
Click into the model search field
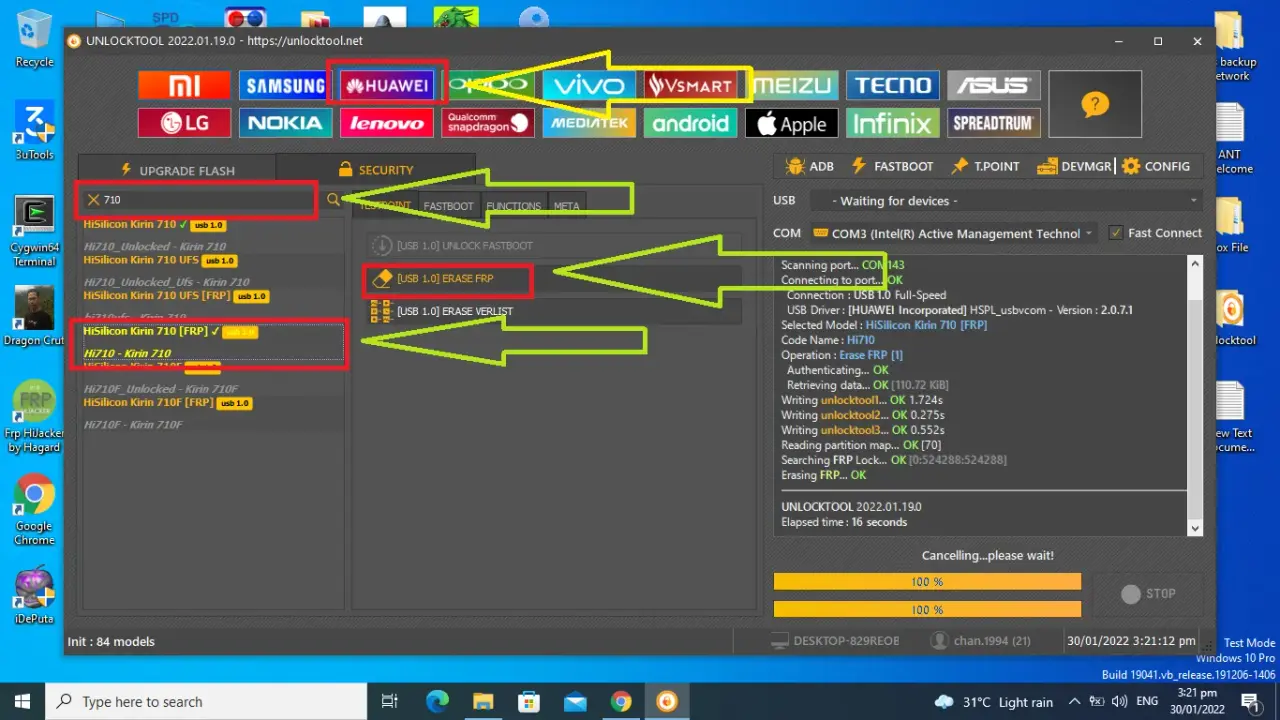coord(208,200)
